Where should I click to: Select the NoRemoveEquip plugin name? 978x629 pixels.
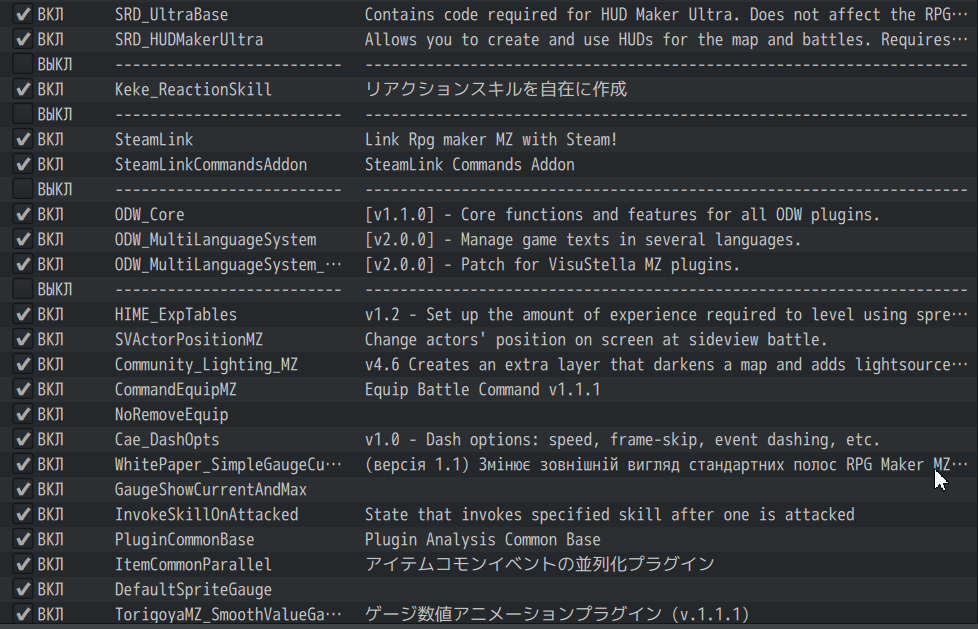click(172, 414)
